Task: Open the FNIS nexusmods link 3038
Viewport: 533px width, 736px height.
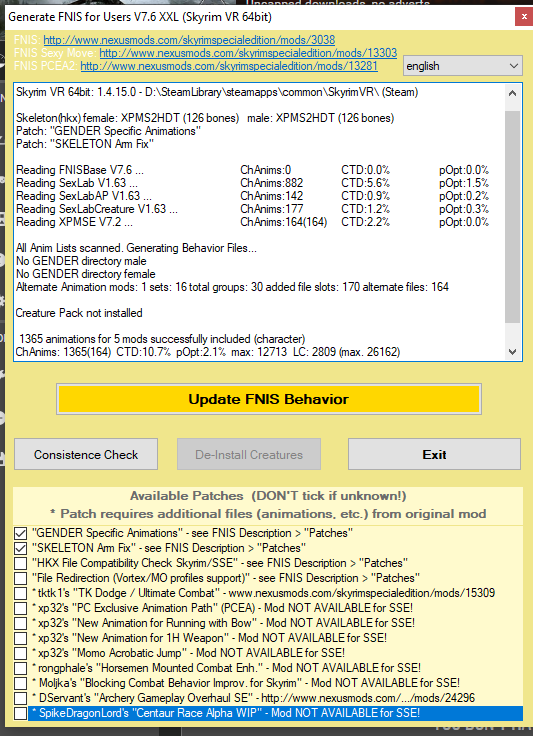Action: click(x=189, y=40)
